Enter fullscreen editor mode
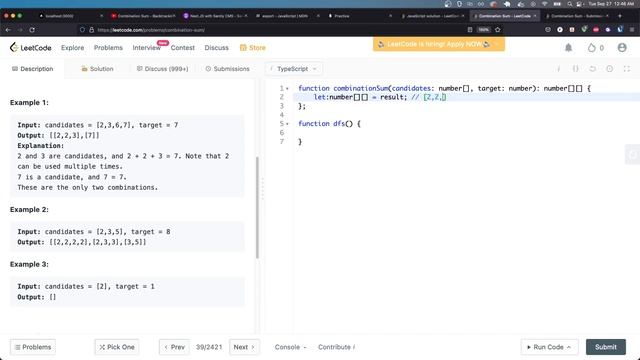 [627, 69]
